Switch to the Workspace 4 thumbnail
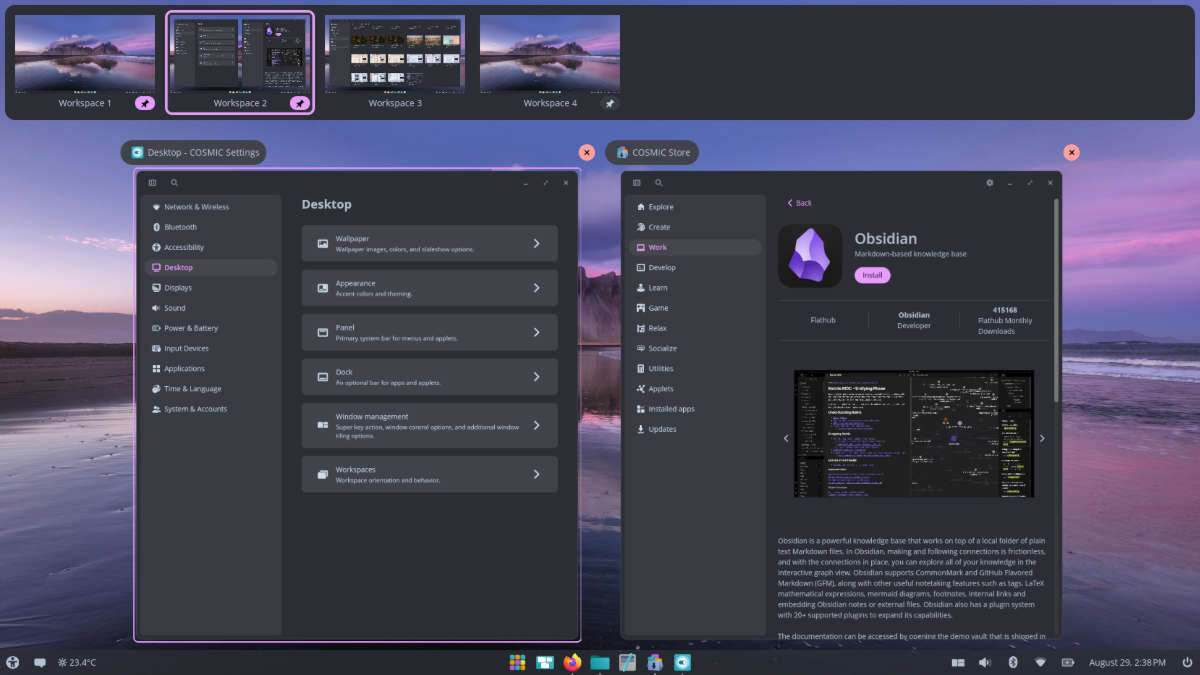This screenshot has width=1200, height=675. tap(550, 53)
